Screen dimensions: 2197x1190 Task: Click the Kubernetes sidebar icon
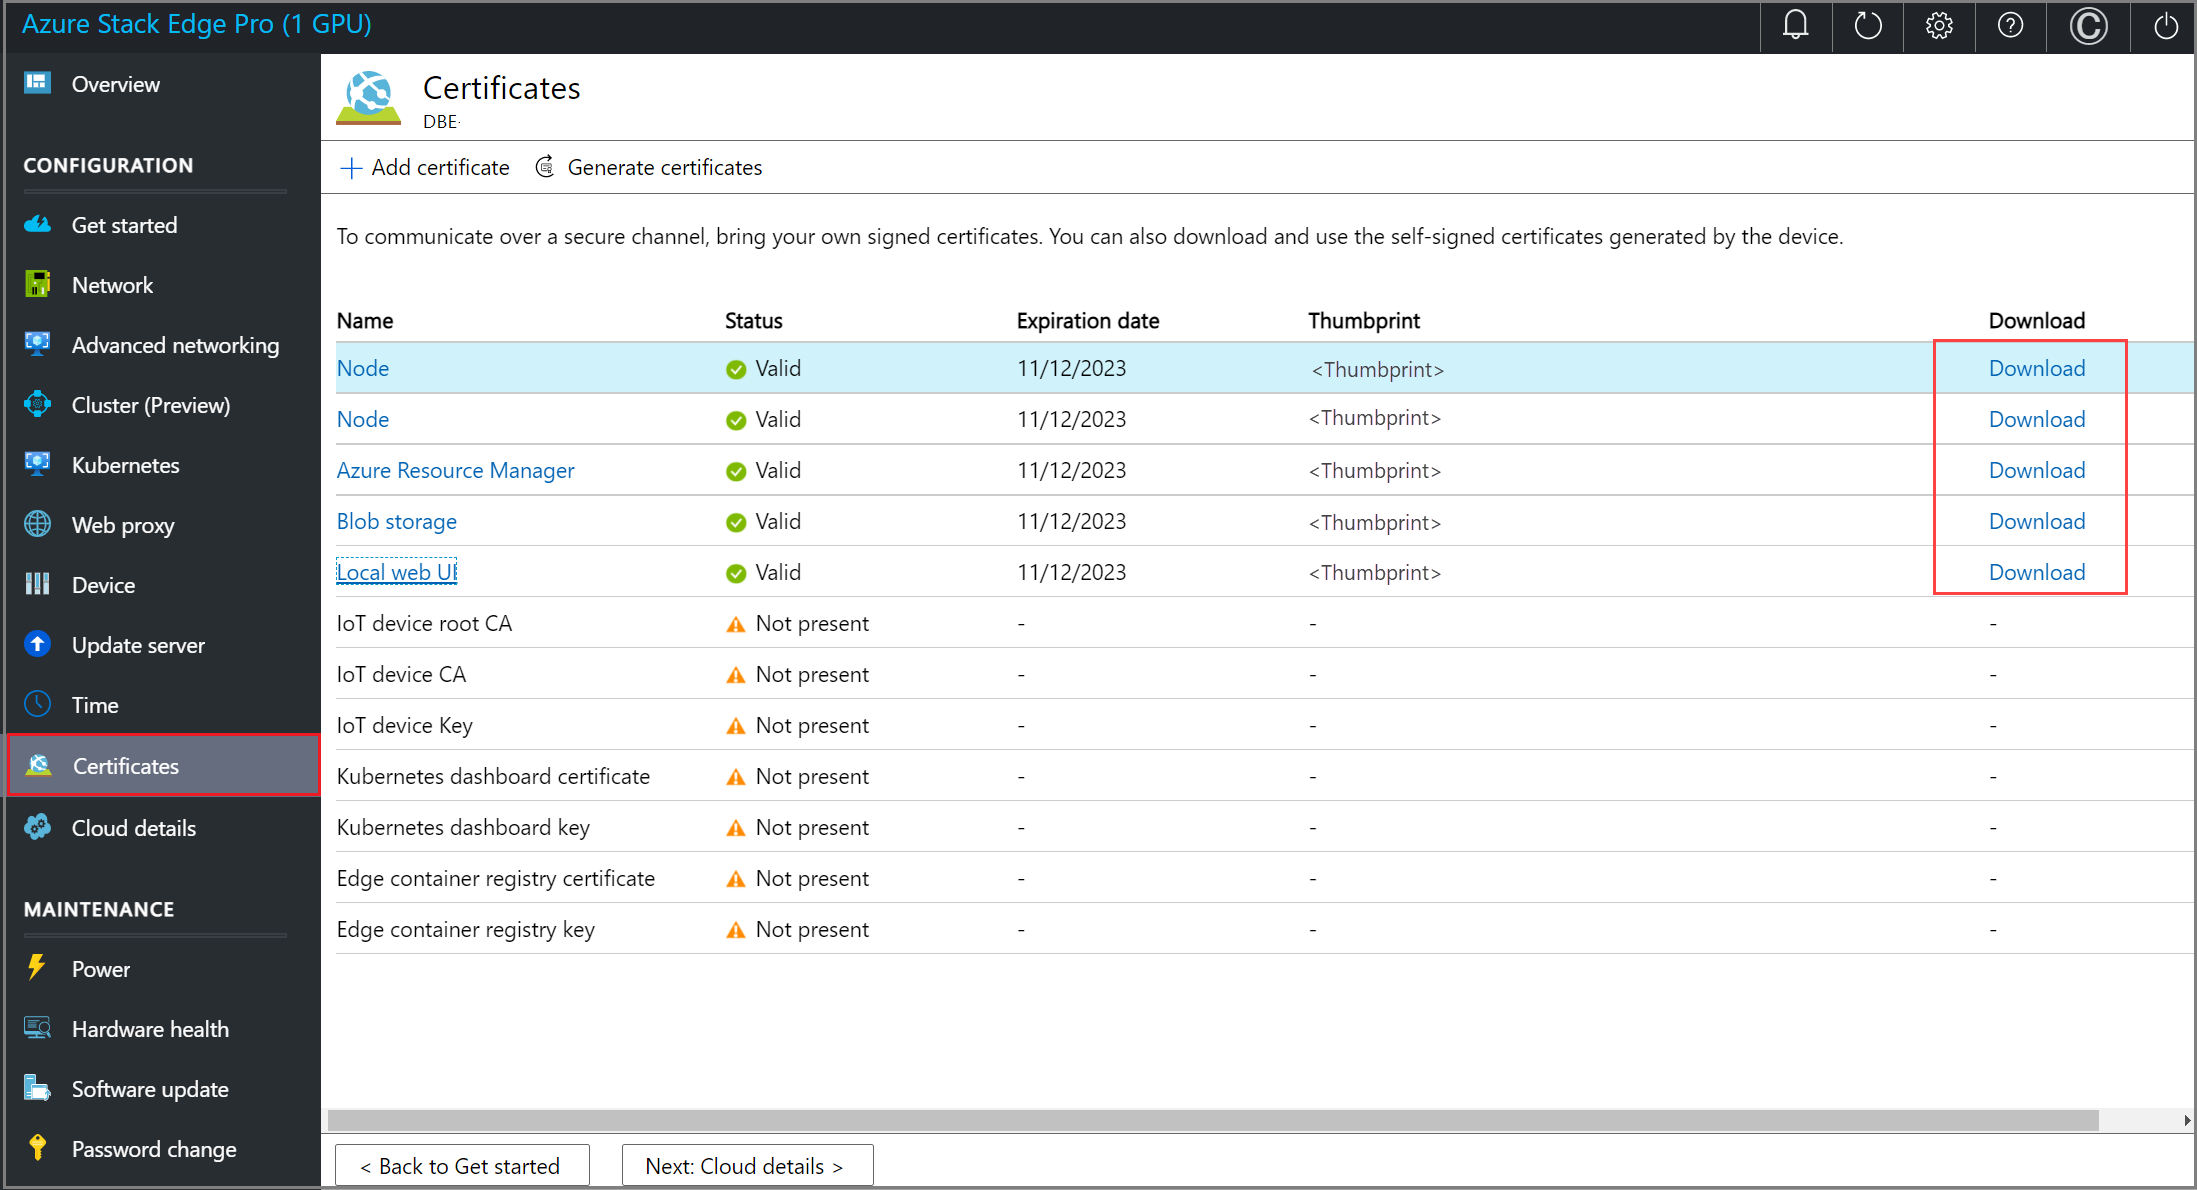(41, 463)
